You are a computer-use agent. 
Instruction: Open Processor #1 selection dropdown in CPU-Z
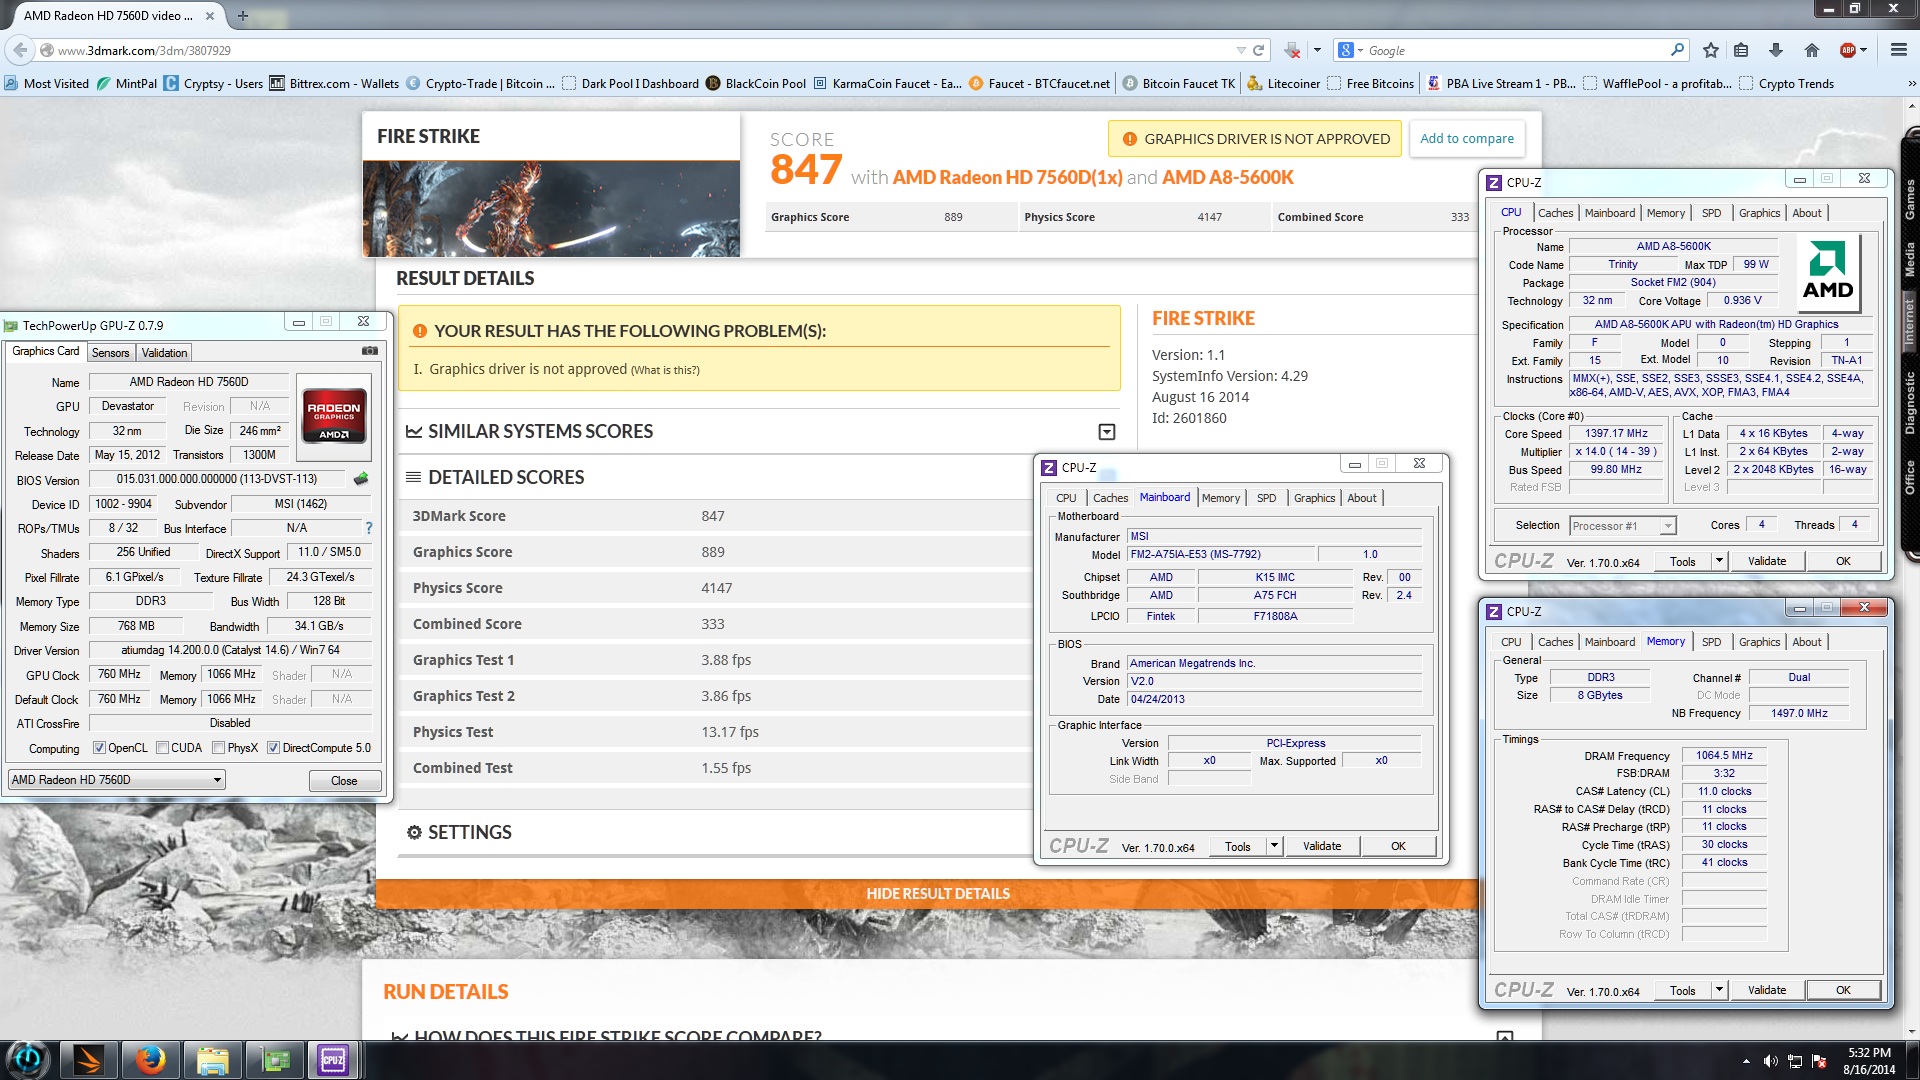[x=1622, y=526]
